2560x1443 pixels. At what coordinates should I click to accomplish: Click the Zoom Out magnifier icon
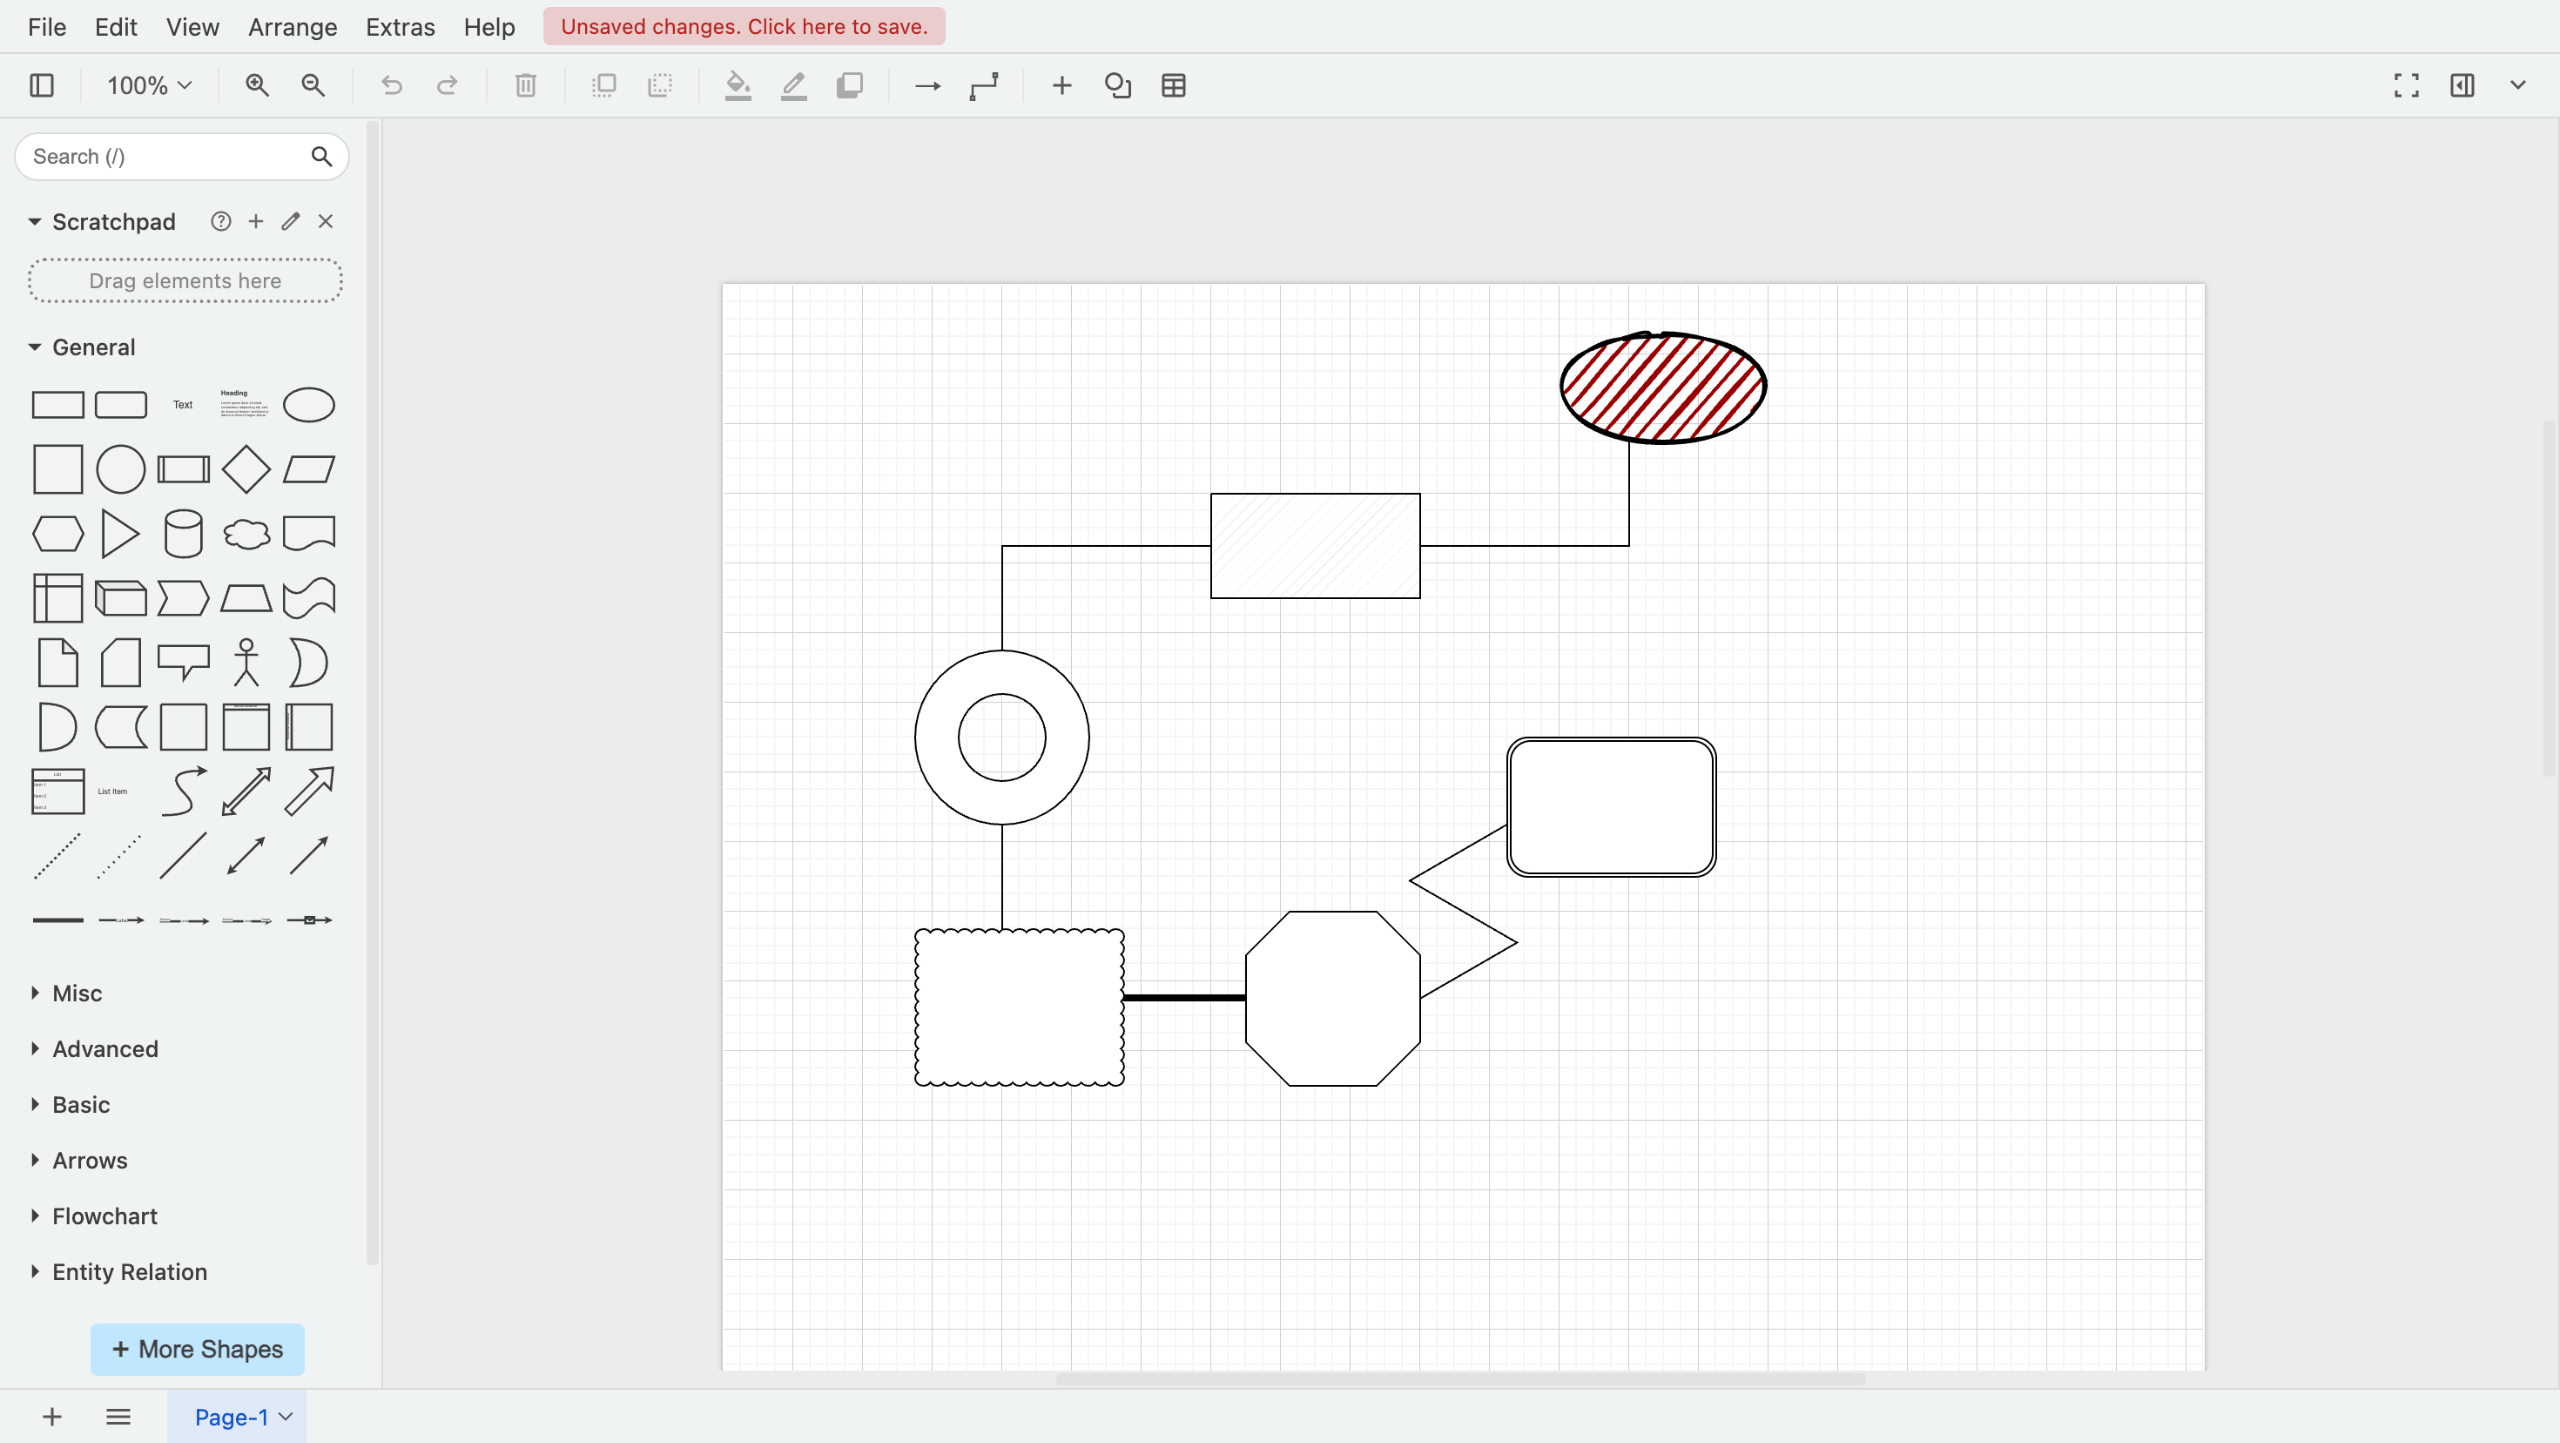[313, 86]
